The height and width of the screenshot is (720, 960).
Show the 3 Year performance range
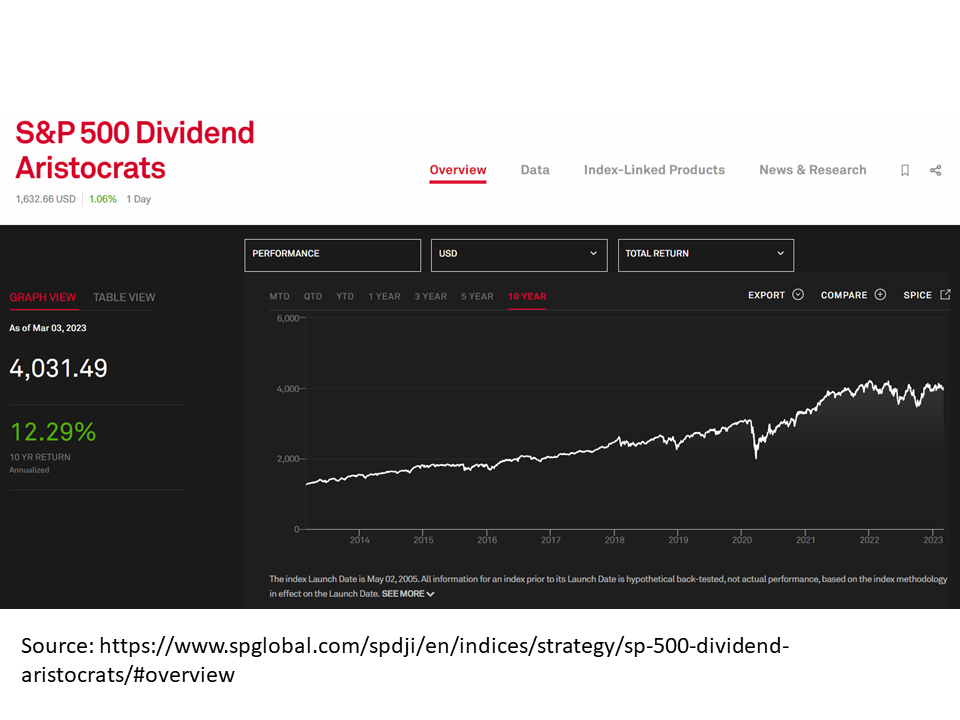[430, 296]
